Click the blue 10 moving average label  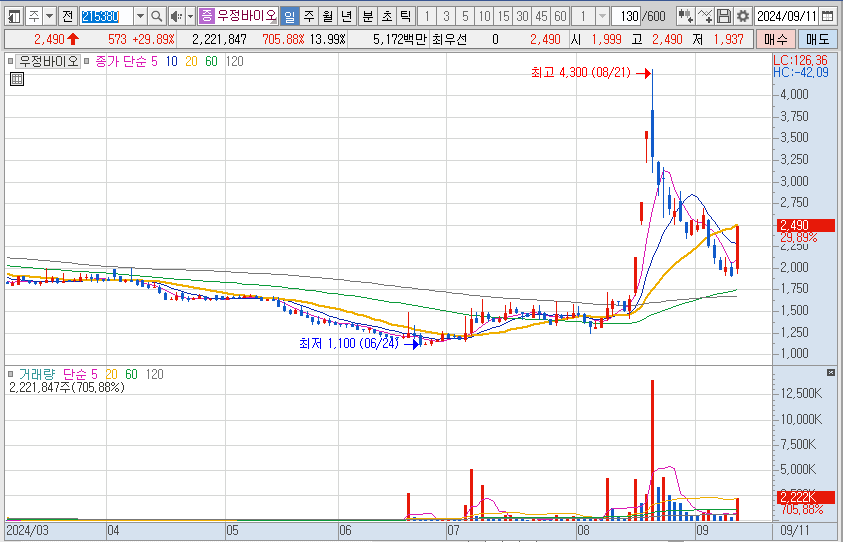(x=172, y=61)
